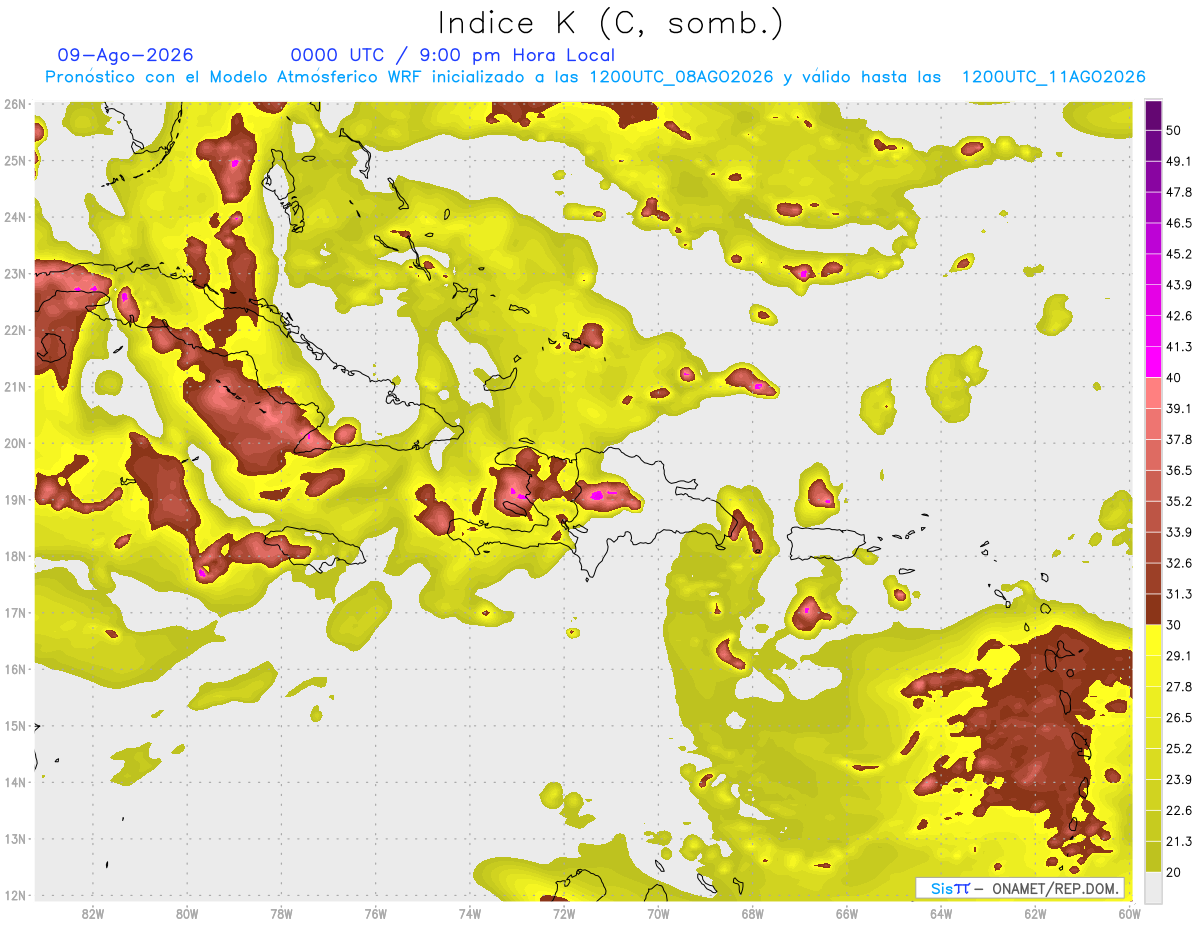This screenshot has height=927, width=1200.
Task: Click the color scale value 22.6
Action: (1179, 811)
